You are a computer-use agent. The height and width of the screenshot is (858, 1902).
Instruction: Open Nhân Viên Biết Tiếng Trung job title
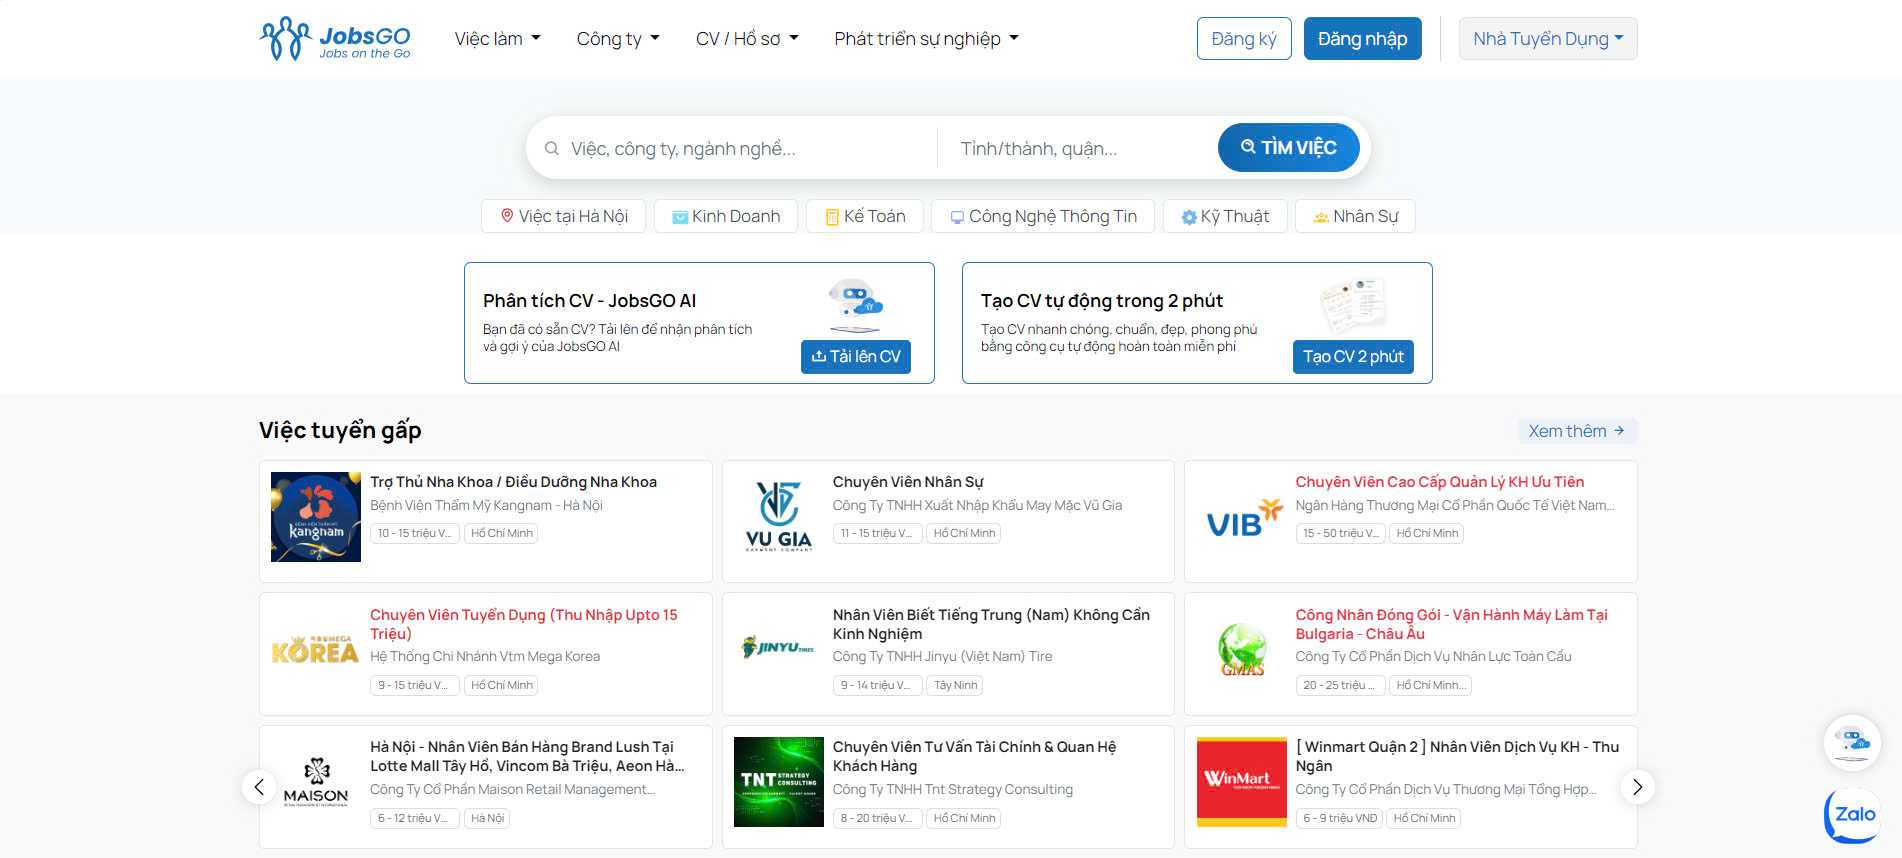click(991, 624)
